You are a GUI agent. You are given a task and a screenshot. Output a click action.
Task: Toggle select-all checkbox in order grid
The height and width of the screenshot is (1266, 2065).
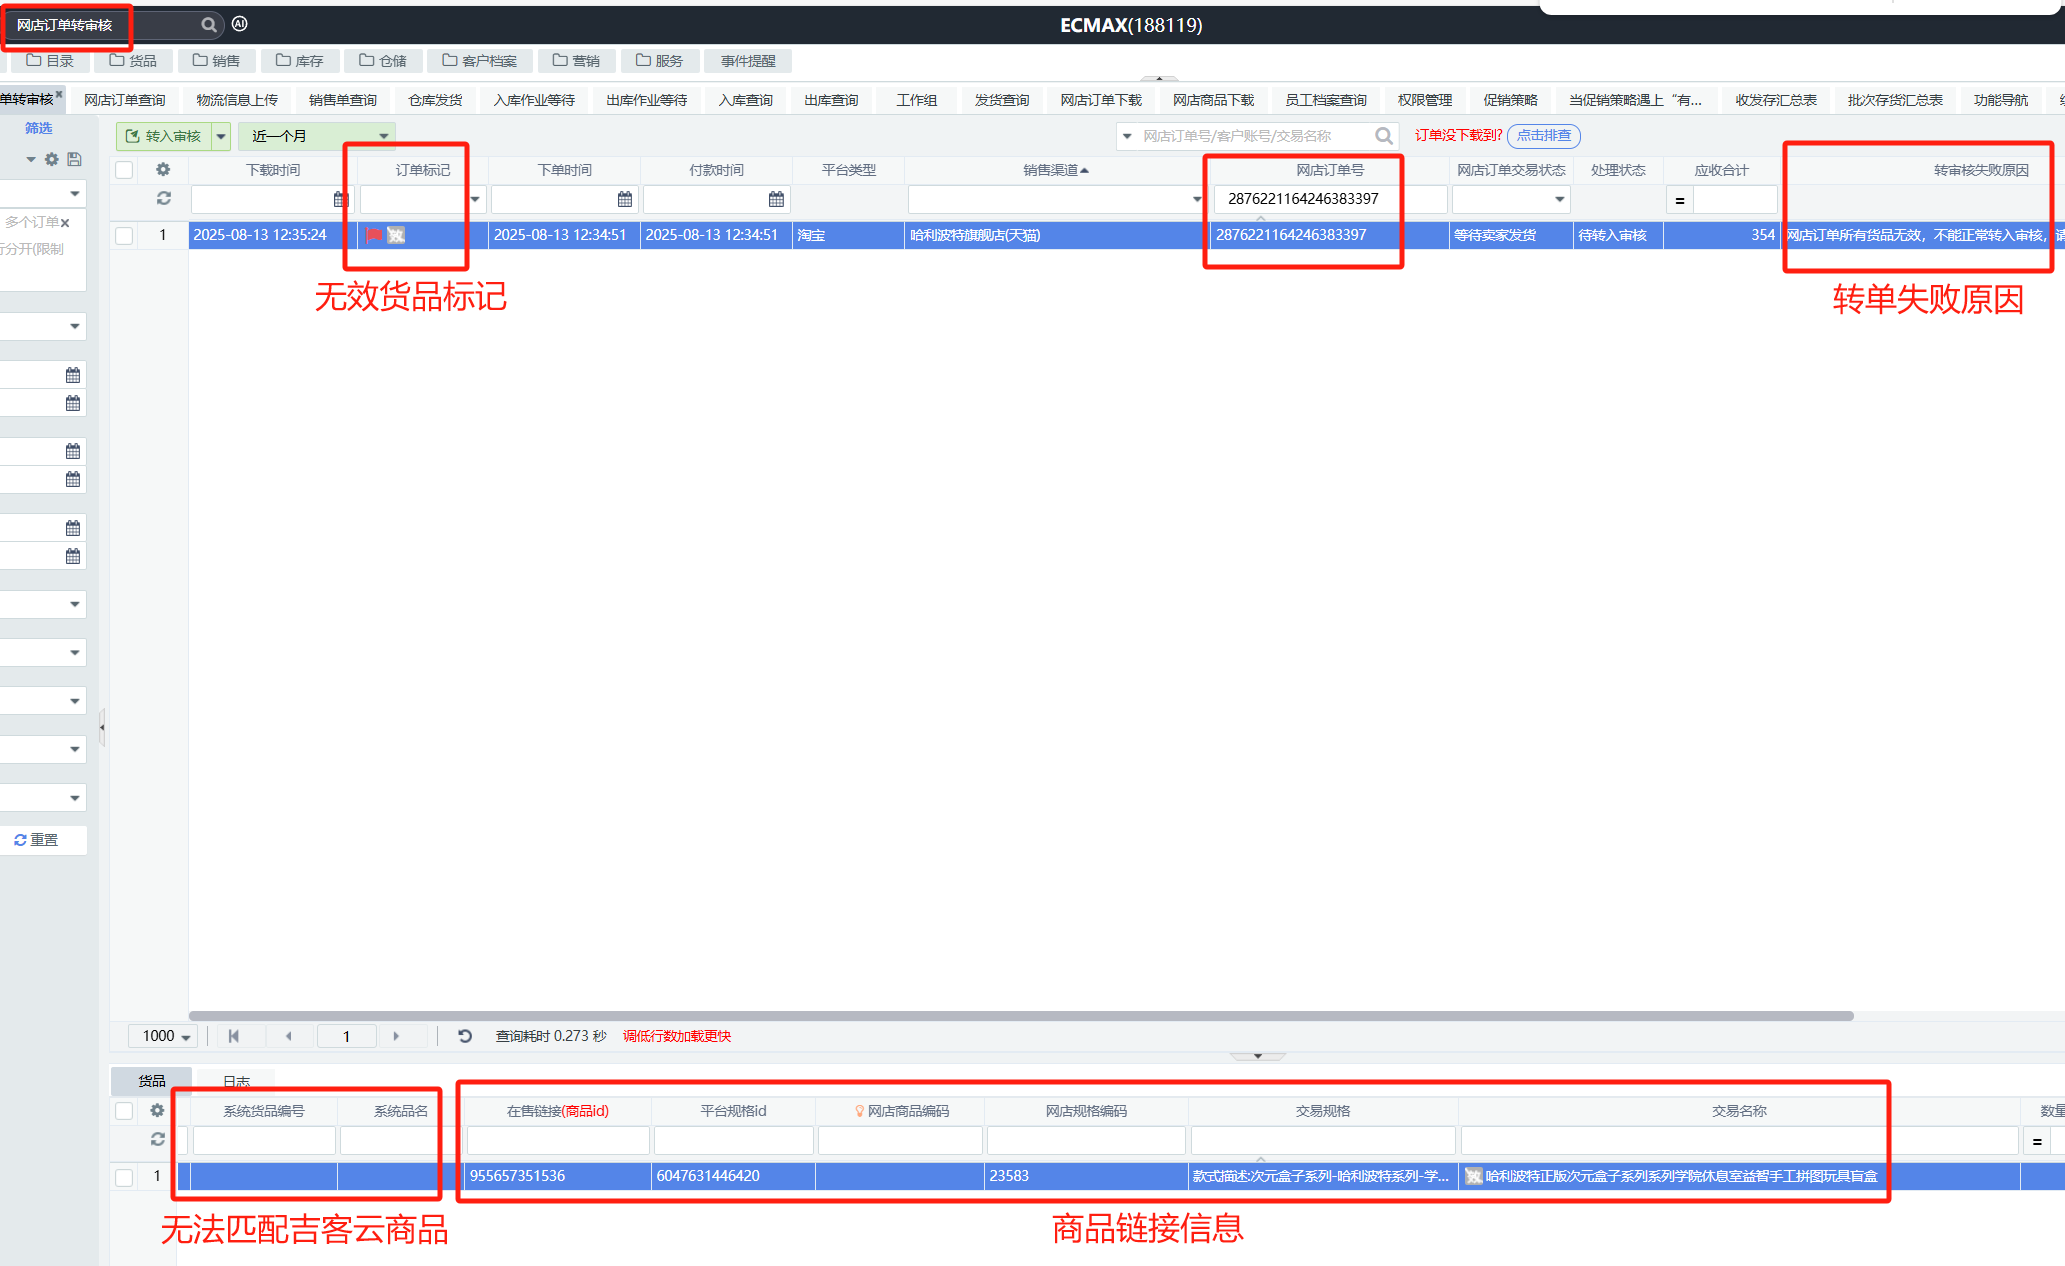click(124, 170)
